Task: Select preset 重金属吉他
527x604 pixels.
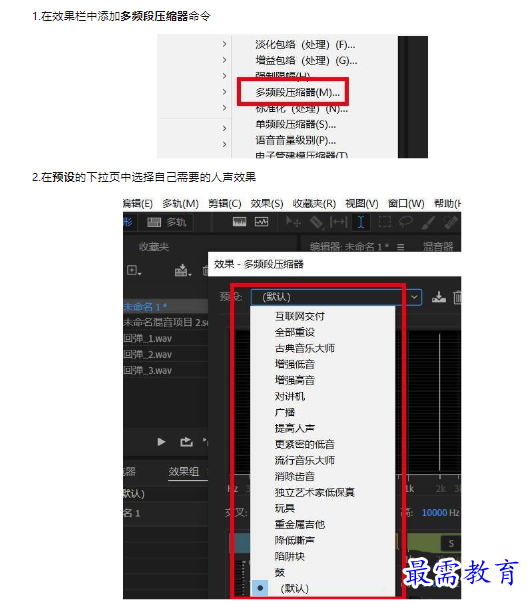Action: (300, 524)
